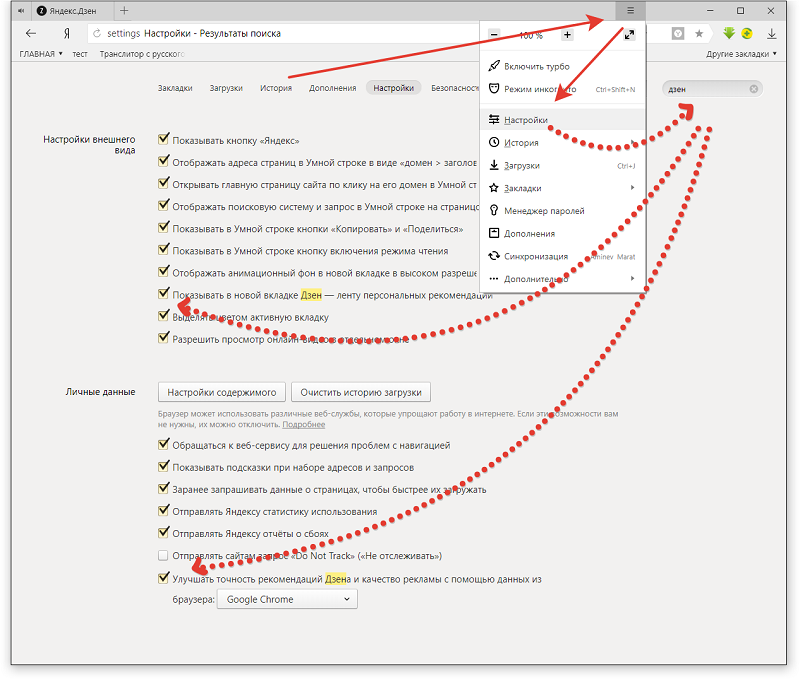Open the browser hamburger menu
Image resolution: width=800 pixels, height=679 pixels.
coord(630,10)
